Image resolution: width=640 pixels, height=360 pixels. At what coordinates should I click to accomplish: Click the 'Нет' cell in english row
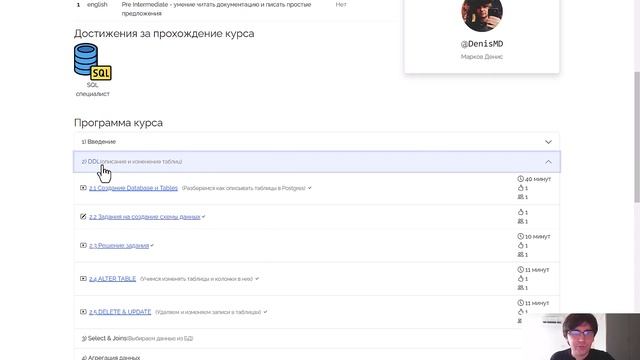coord(341,4)
